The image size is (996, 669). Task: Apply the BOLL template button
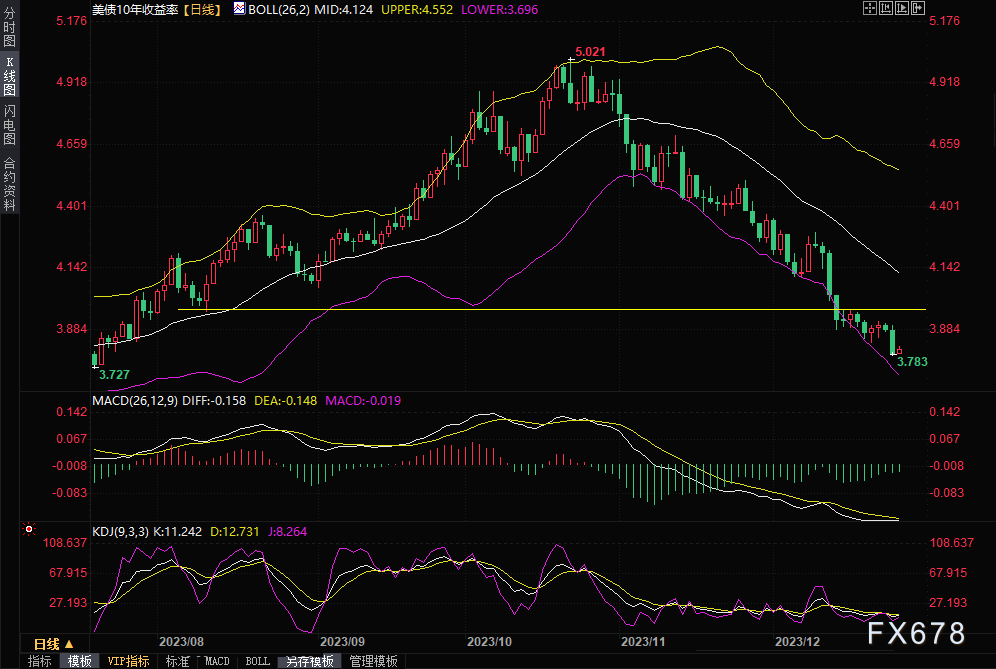(257, 661)
